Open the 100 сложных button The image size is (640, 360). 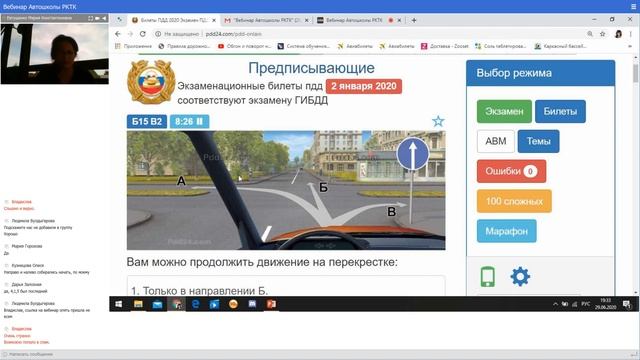[514, 201]
